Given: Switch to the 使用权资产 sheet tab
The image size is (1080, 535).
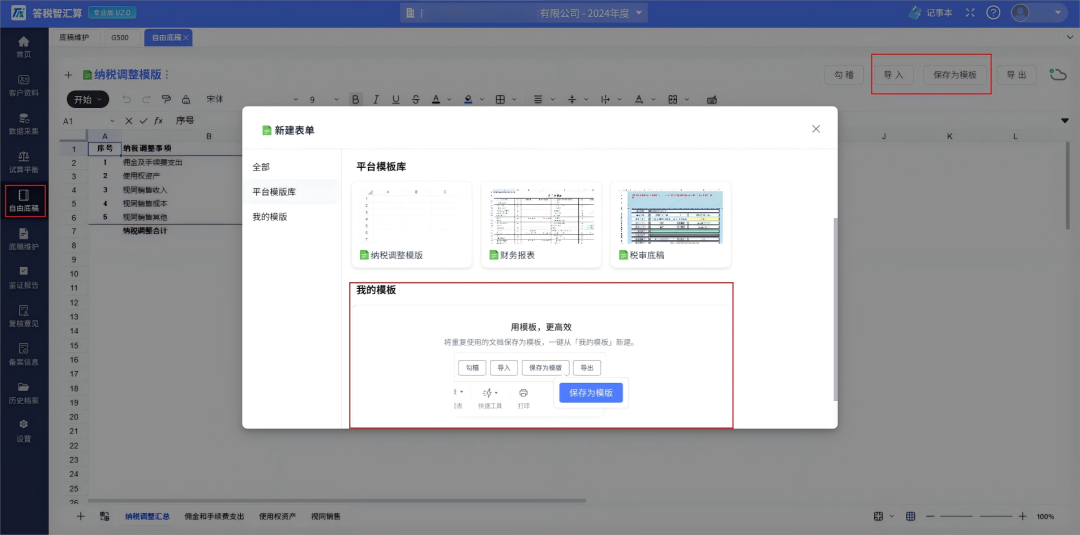Looking at the screenshot, I should click(278, 516).
